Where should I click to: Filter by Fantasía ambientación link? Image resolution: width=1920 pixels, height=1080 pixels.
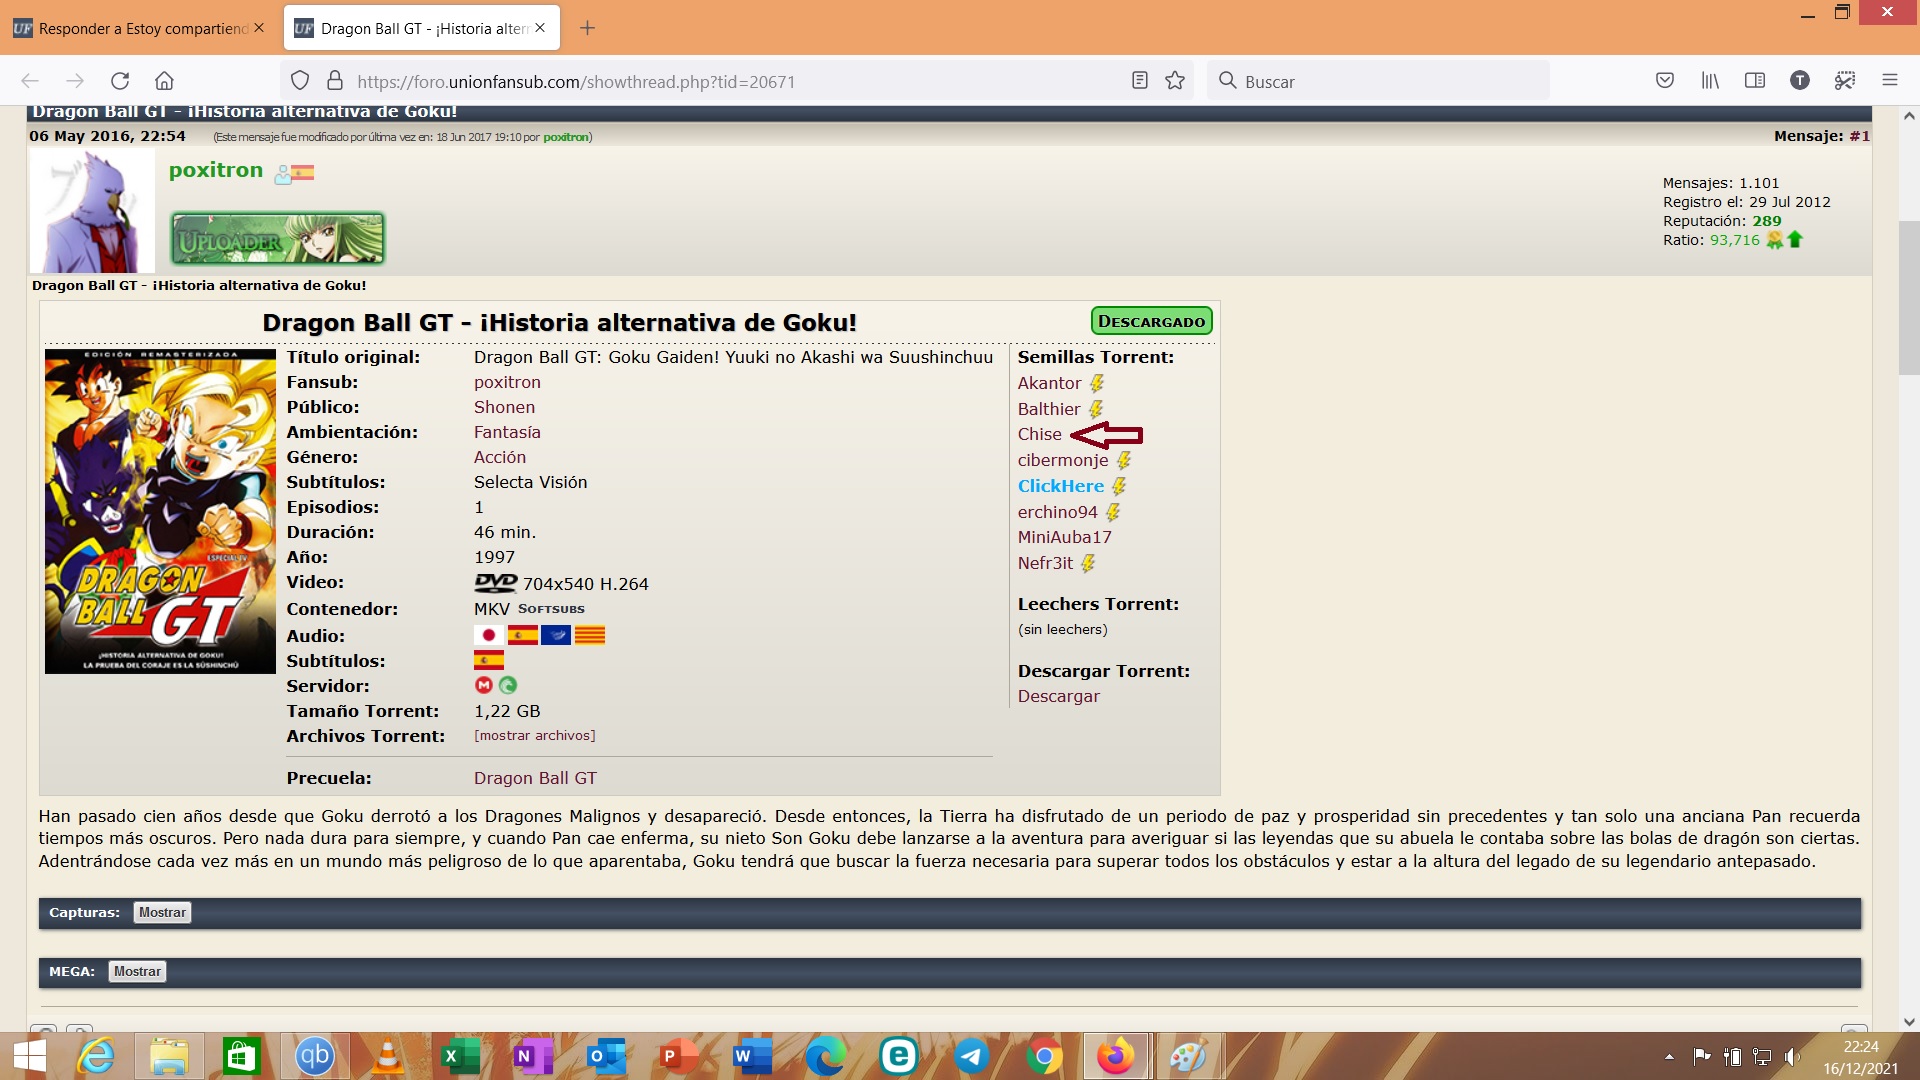pyautogui.click(x=507, y=432)
